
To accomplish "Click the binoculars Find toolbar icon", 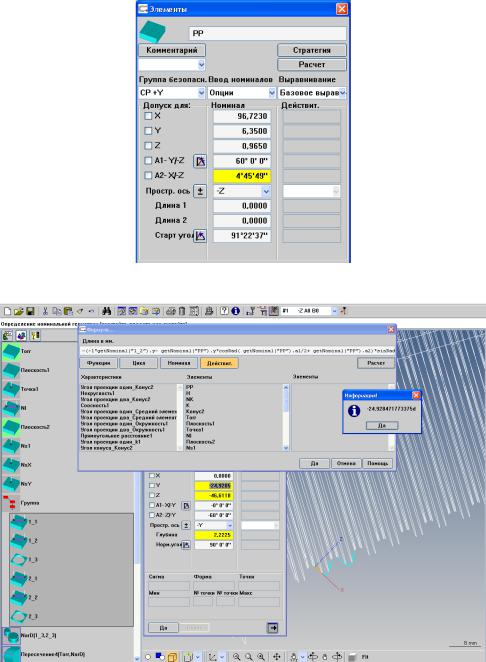I will 106,311.
